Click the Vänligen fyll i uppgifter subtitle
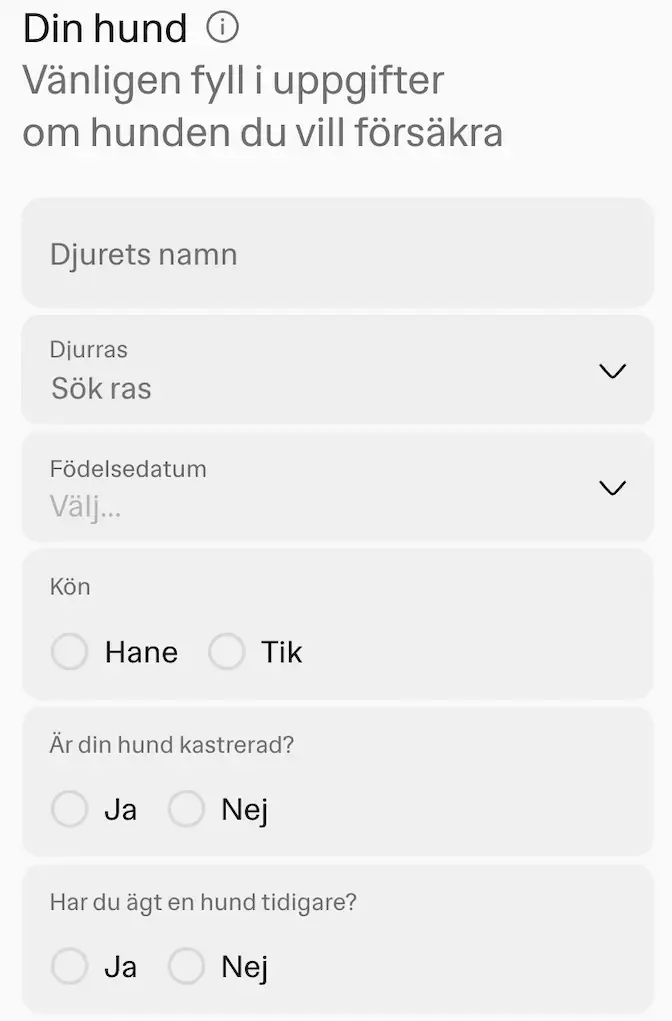The height and width of the screenshot is (1021, 672). (233, 80)
